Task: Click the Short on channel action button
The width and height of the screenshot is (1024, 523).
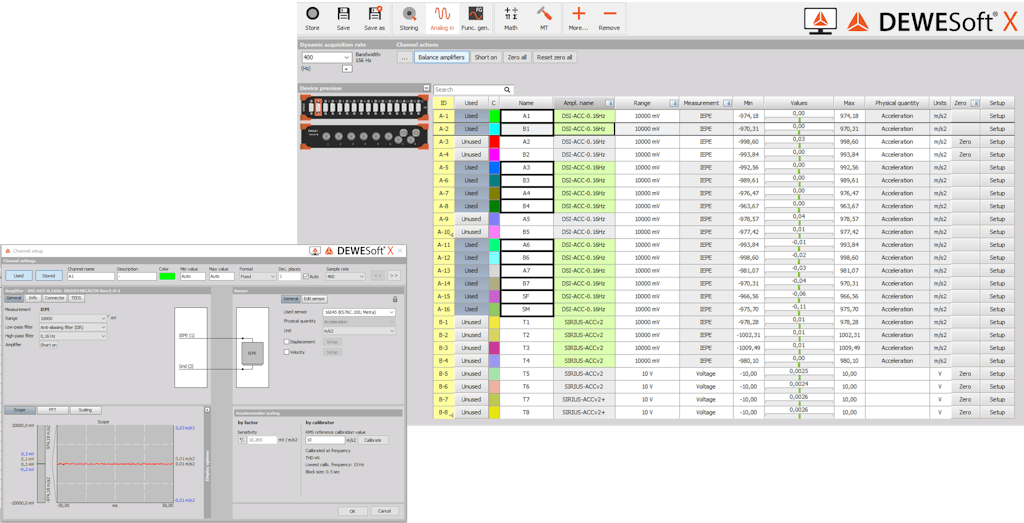Action: [486, 57]
